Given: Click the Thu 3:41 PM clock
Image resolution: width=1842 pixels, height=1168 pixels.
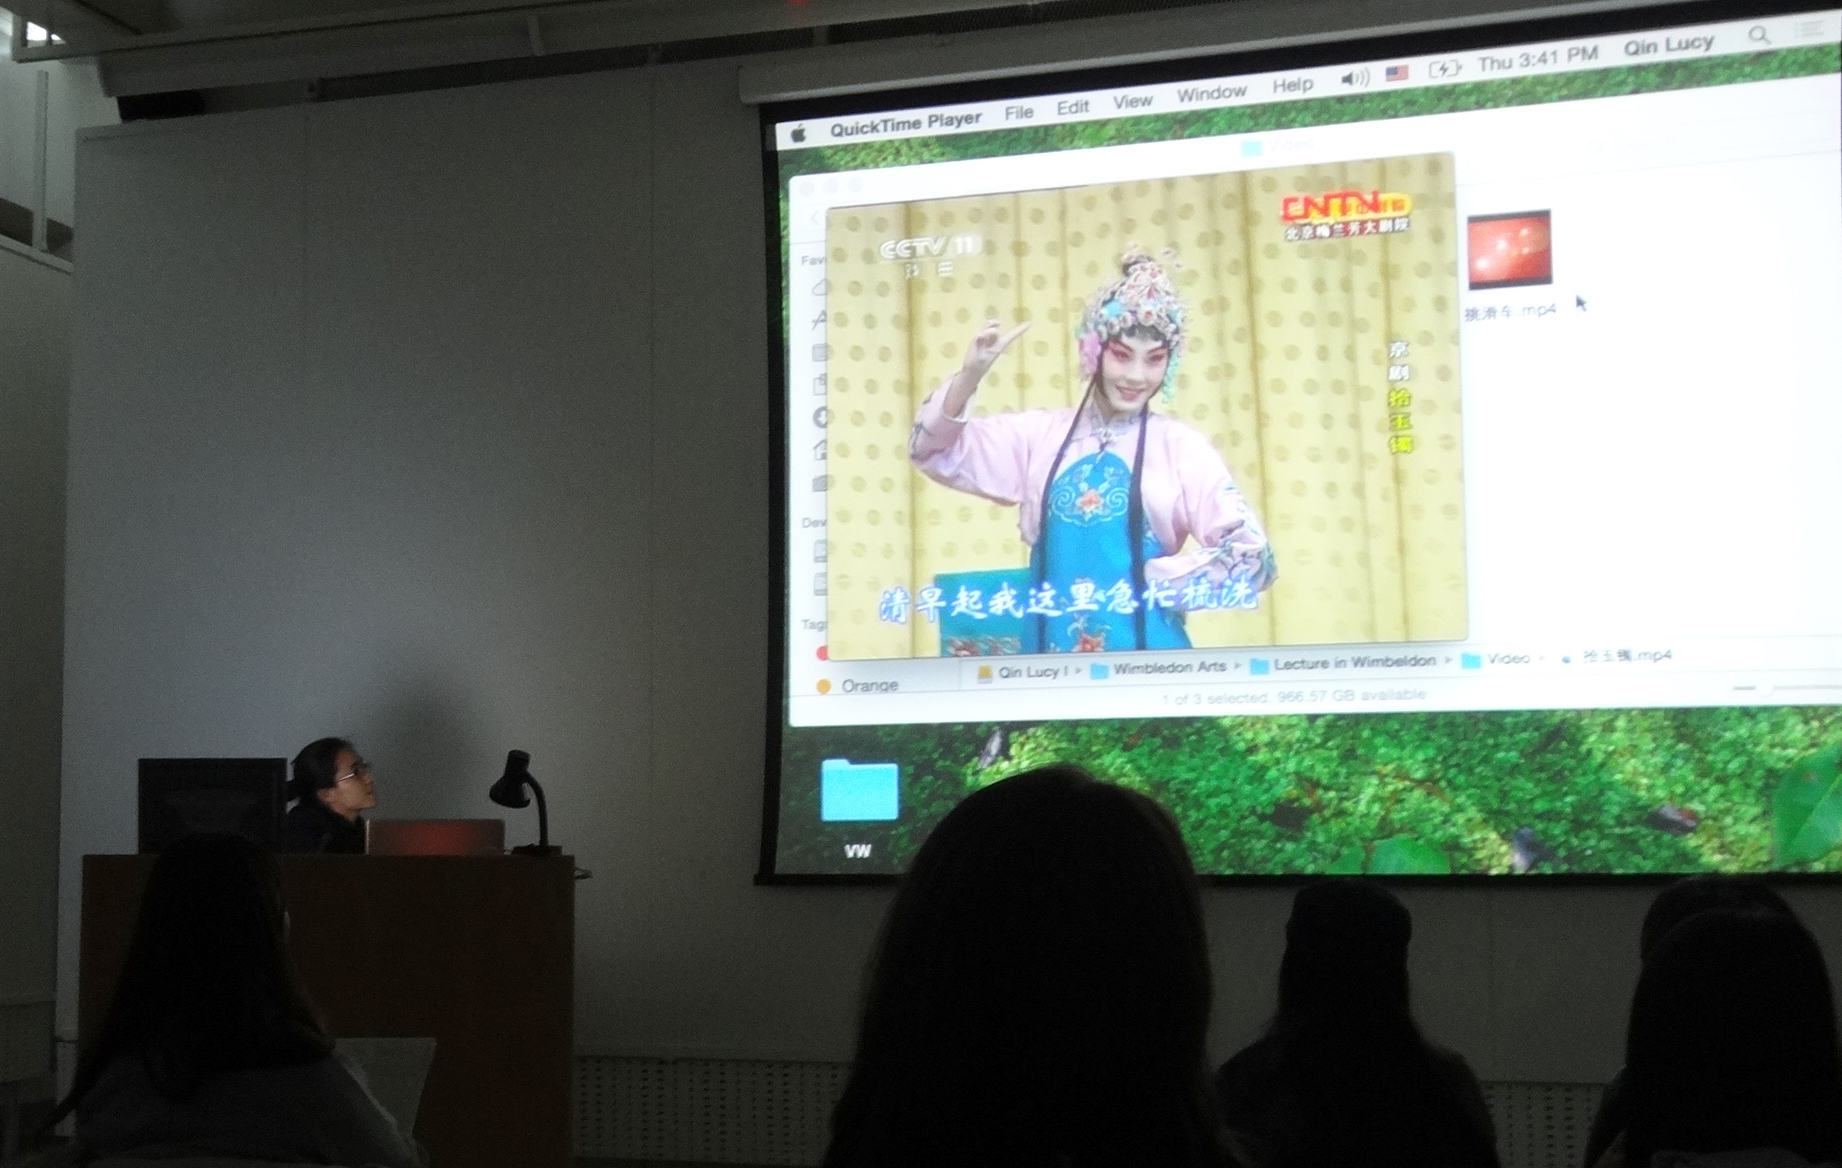Looking at the screenshot, I should [x=1537, y=59].
